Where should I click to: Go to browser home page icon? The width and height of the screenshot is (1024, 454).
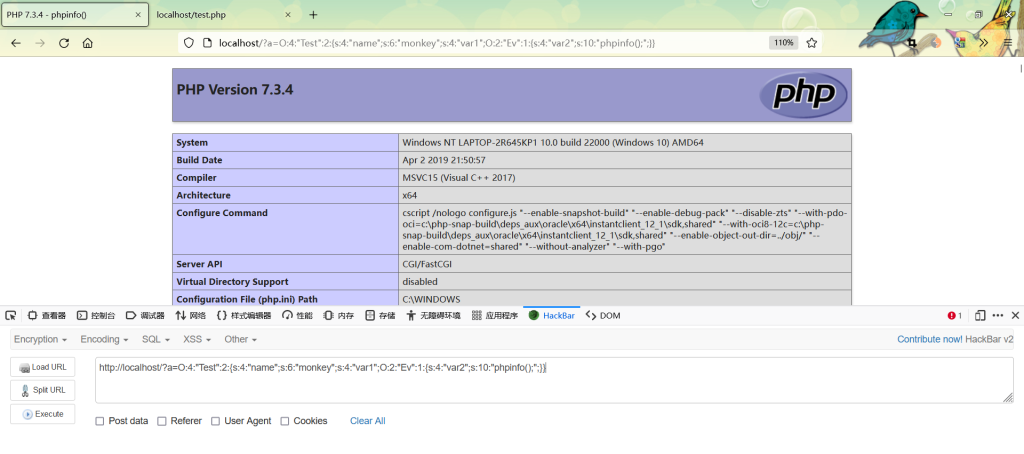click(x=88, y=43)
